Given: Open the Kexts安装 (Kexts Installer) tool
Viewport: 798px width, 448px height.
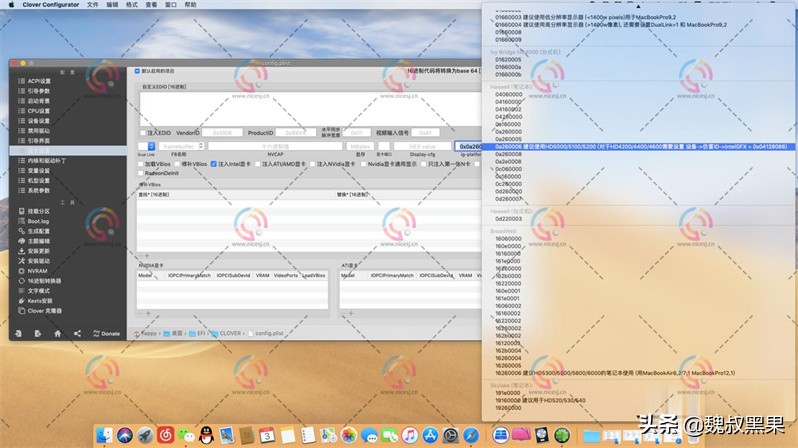Looking at the screenshot, I should (35, 301).
